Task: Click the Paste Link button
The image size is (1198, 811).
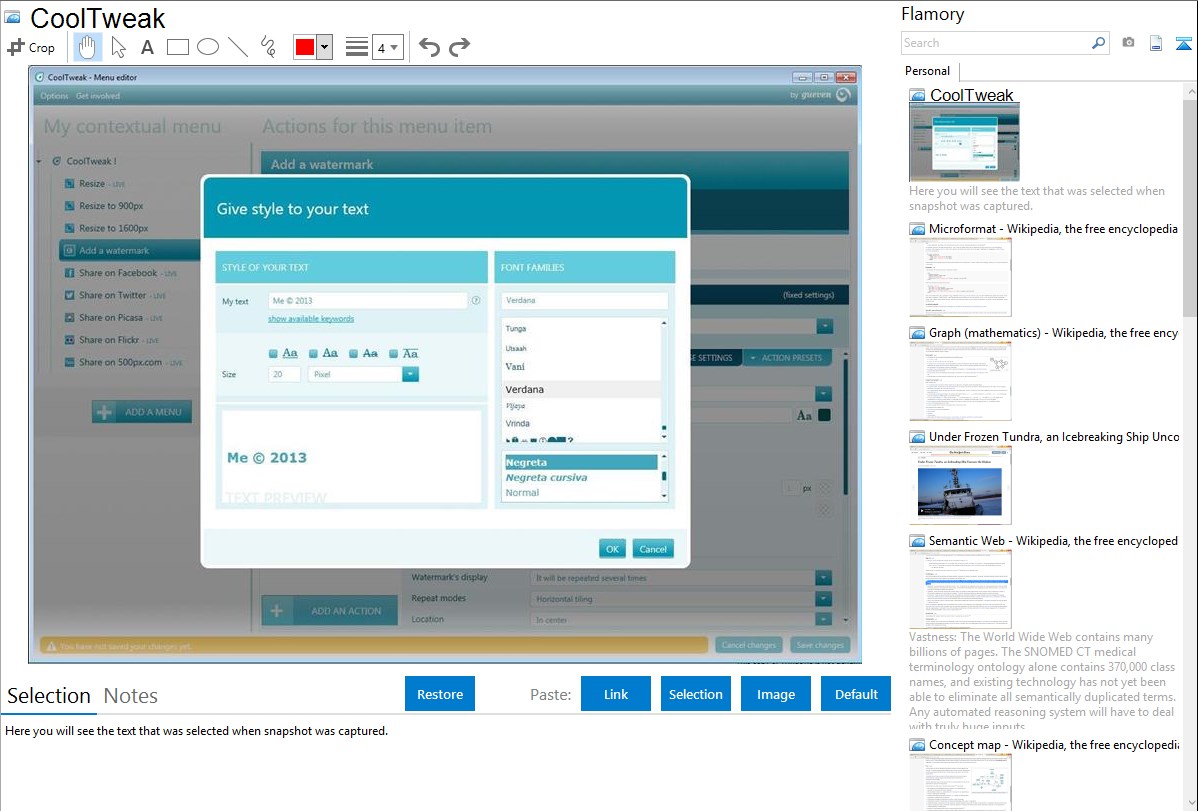Action: click(x=616, y=694)
